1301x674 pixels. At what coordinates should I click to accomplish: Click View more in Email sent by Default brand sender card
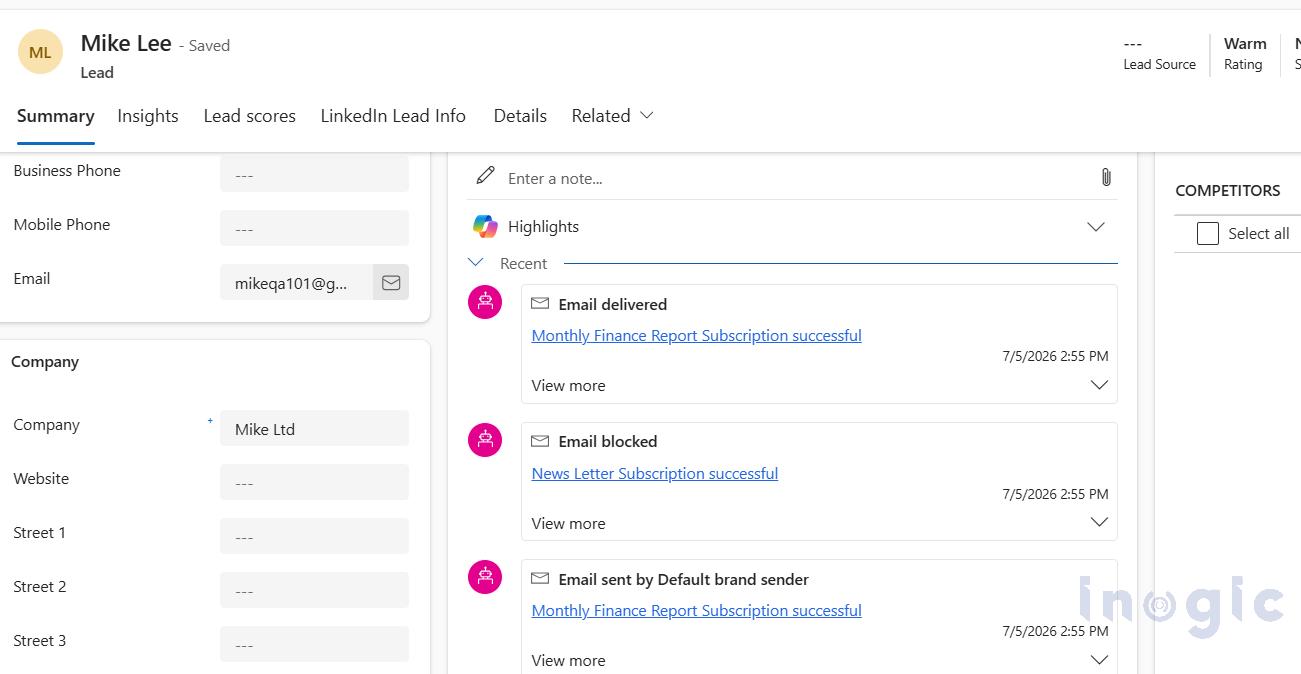point(568,661)
